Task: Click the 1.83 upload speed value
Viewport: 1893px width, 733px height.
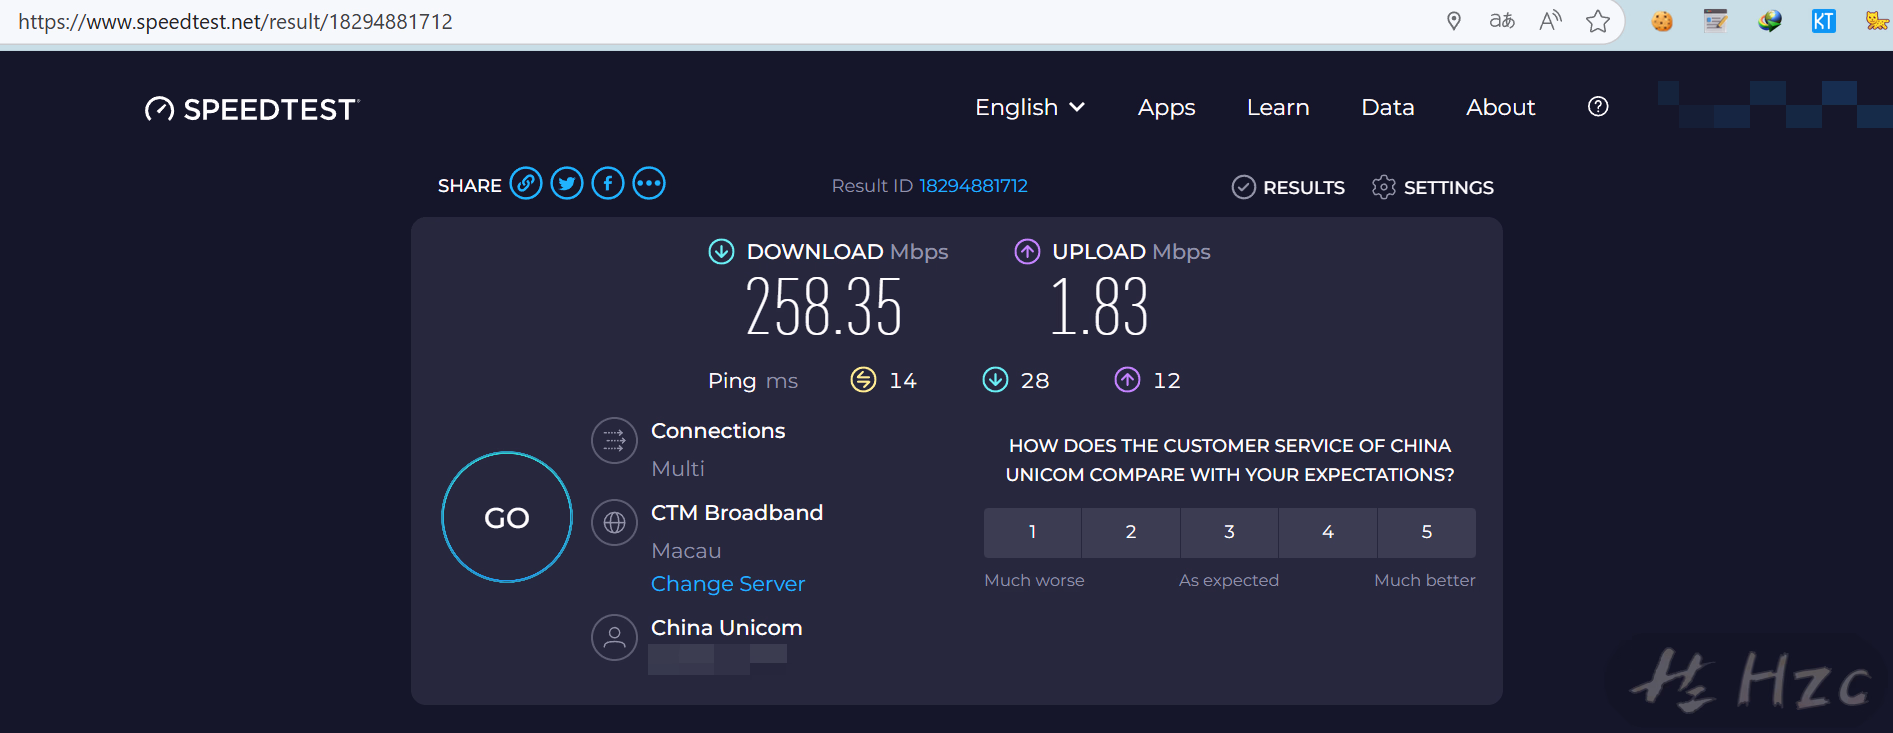Action: point(1099,306)
